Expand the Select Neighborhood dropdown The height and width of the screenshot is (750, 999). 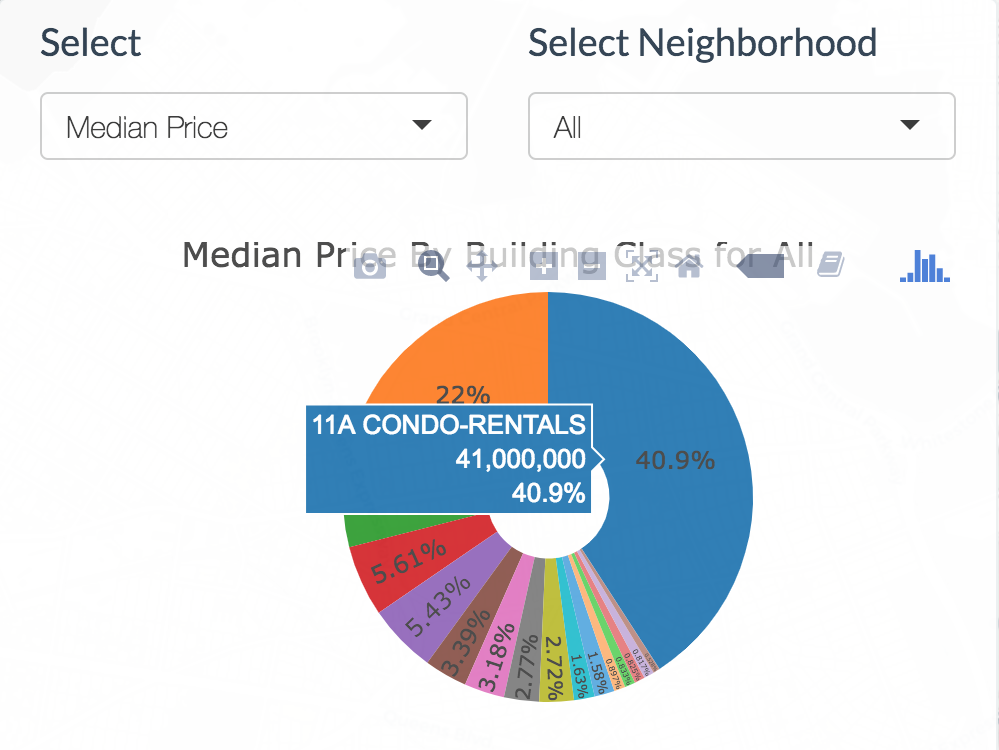741,127
